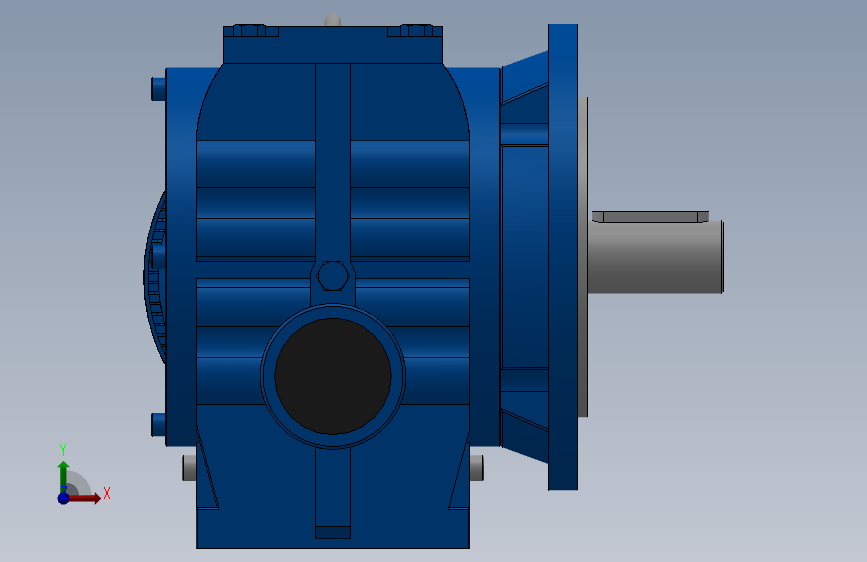Click the green Y axis arrow of the triad
867x562 pixels.
(x=63, y=476)
